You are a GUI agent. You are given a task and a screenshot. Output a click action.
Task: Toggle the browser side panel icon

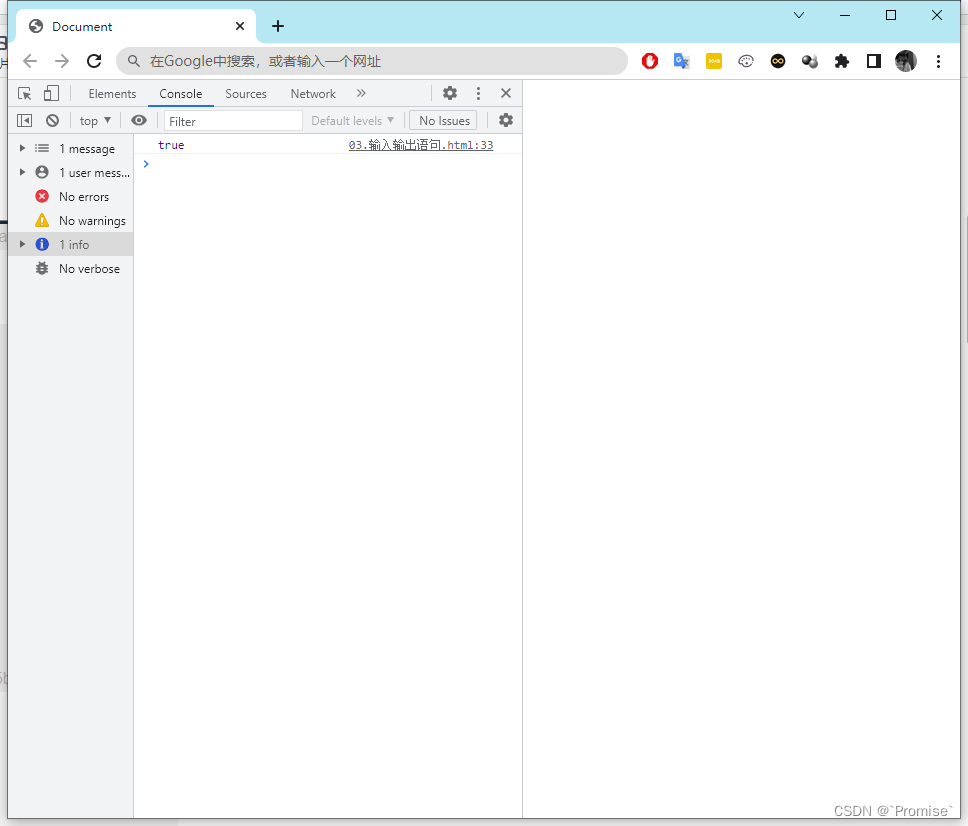(x=874, y=61)
